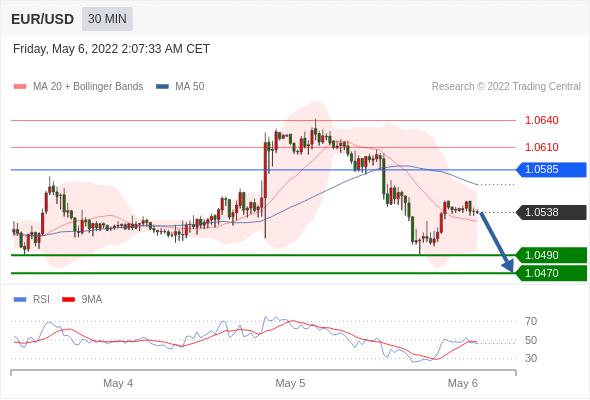This screenshot has height=400, width=590.
Task: Click the MA 20 + Bollinger Bands legend swatch
Action: coord(20,87)
